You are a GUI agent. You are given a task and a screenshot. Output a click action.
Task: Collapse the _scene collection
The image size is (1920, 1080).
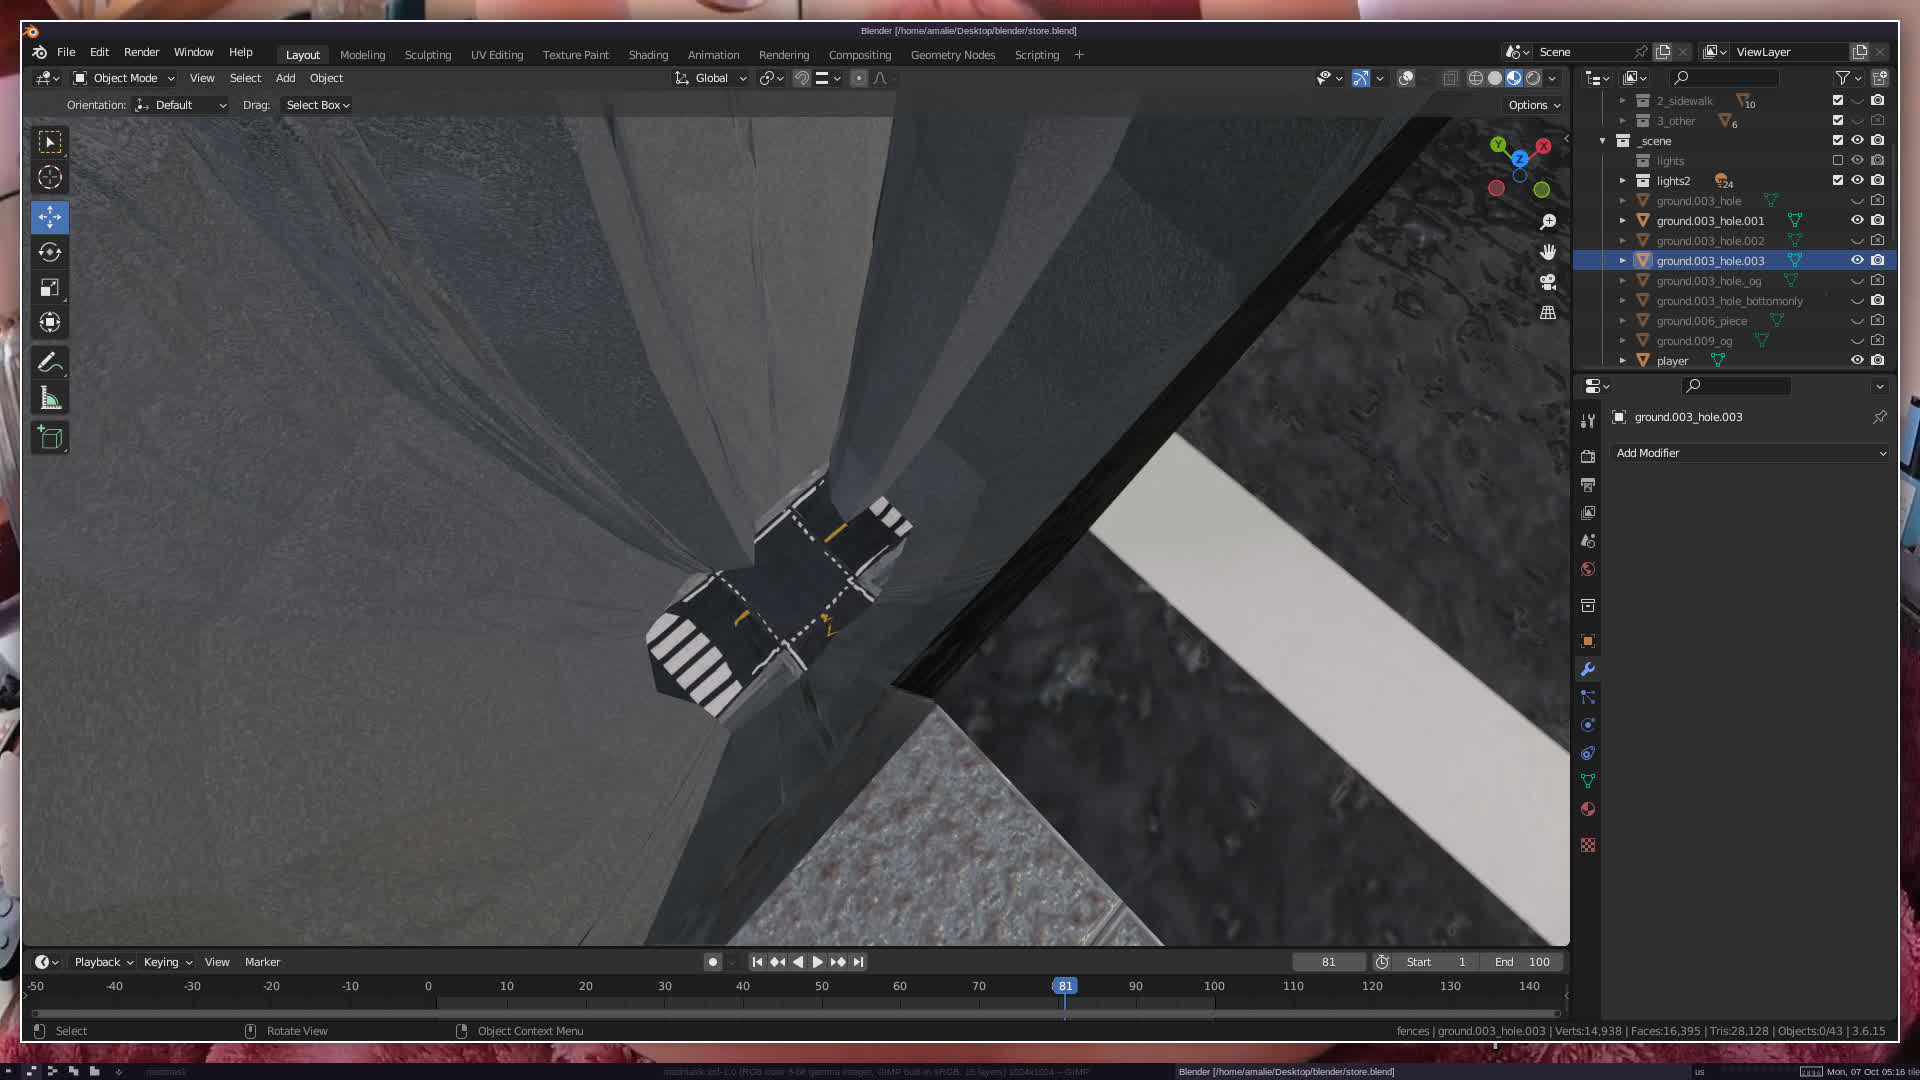pyautogui.click(x=1603, y=141)
